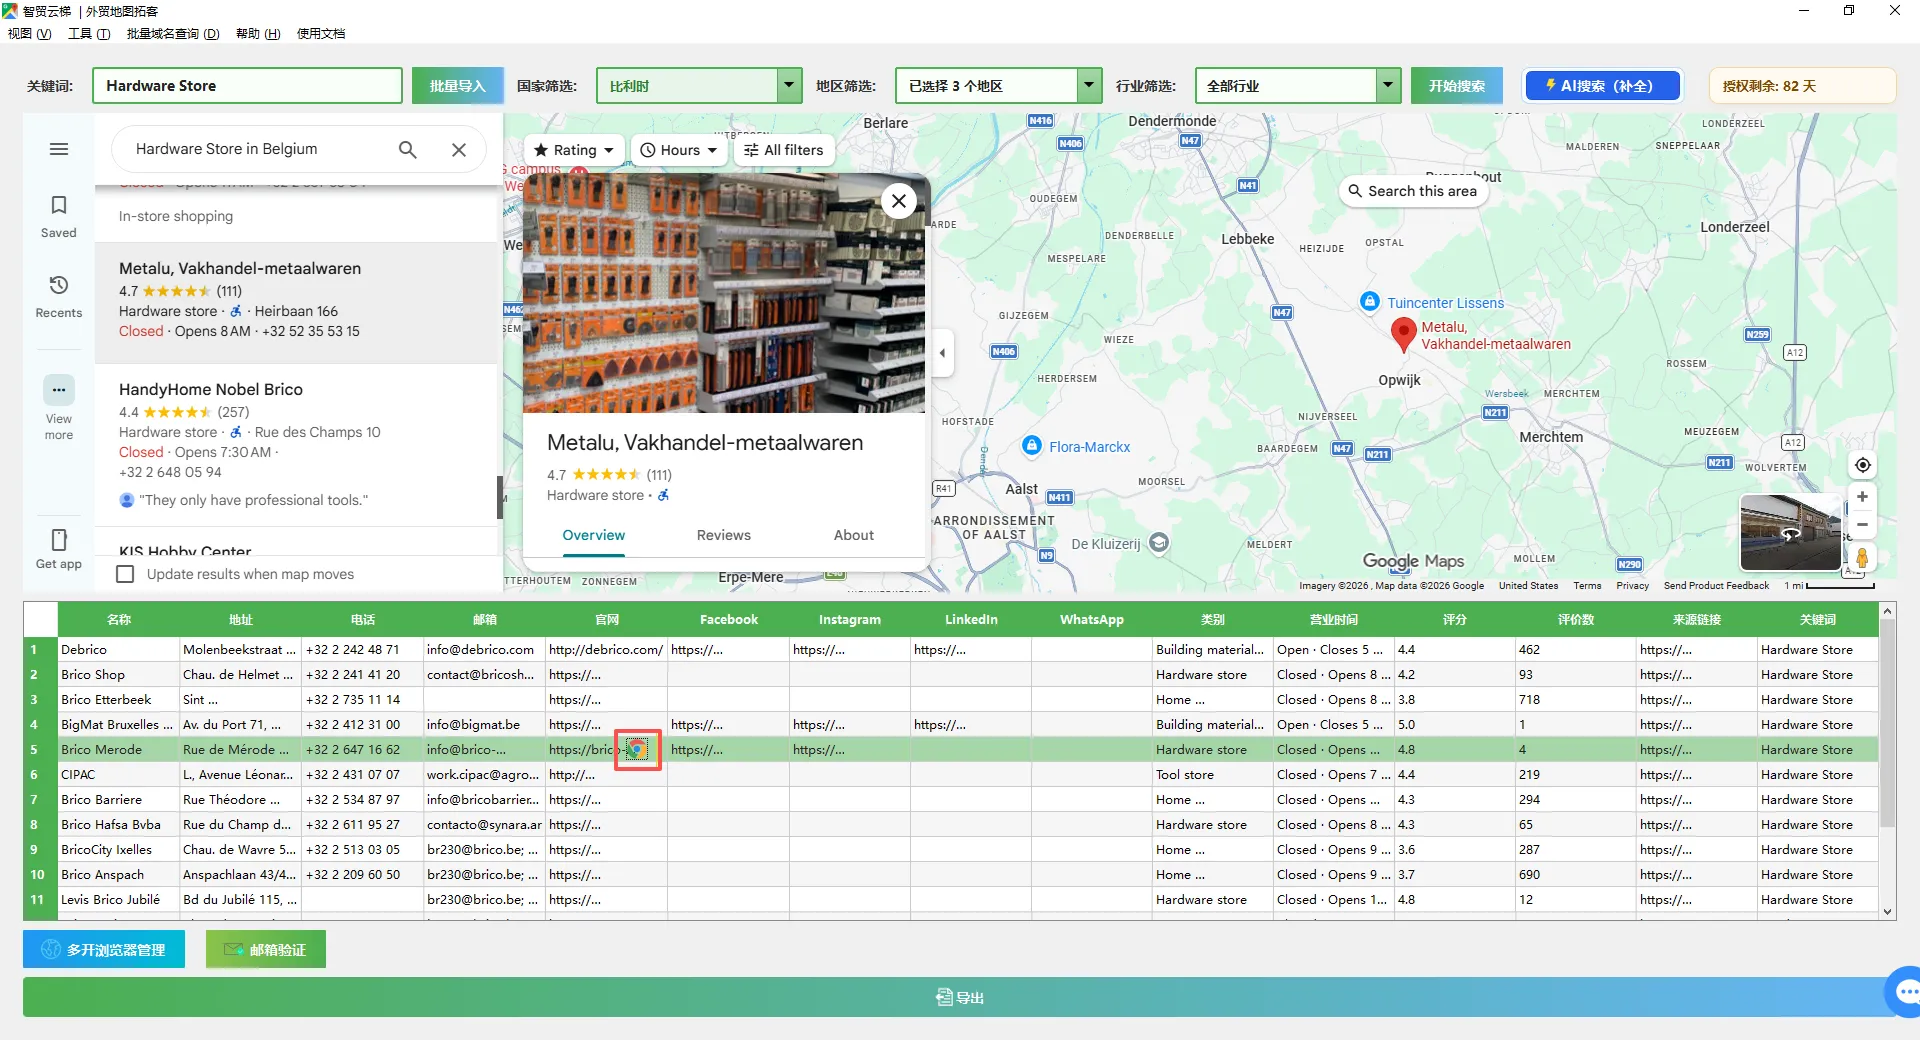Click the CIPAC name cell

pyautogui.click(x=119, y=774)
